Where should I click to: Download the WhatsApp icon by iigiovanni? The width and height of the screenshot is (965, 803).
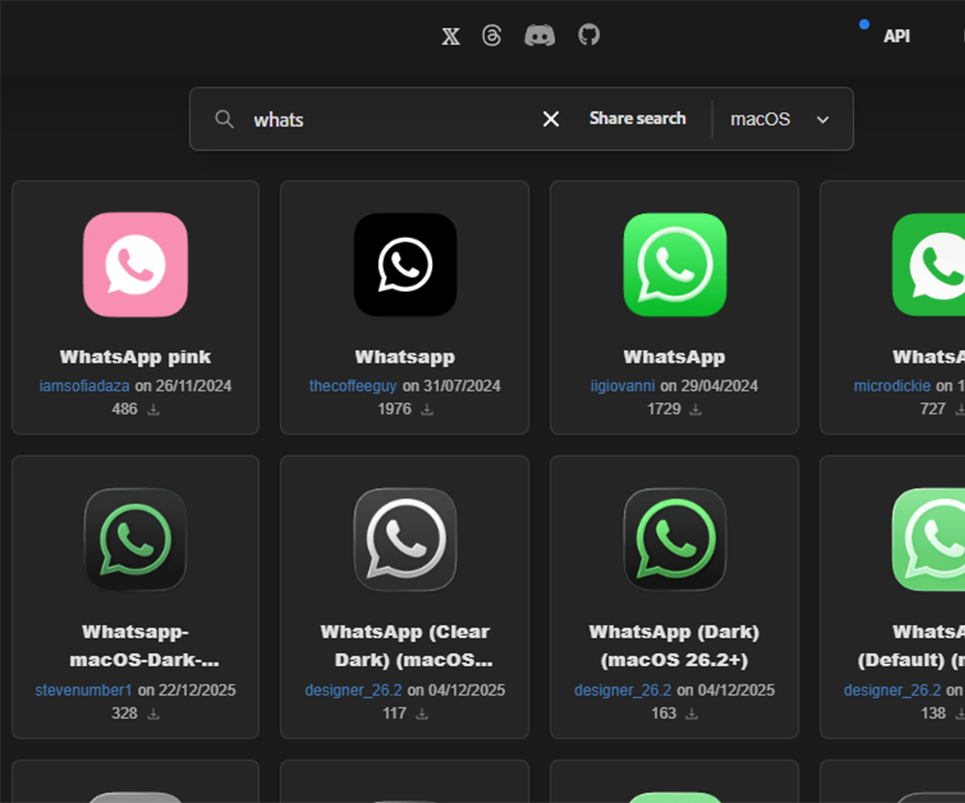pos(697,409)
